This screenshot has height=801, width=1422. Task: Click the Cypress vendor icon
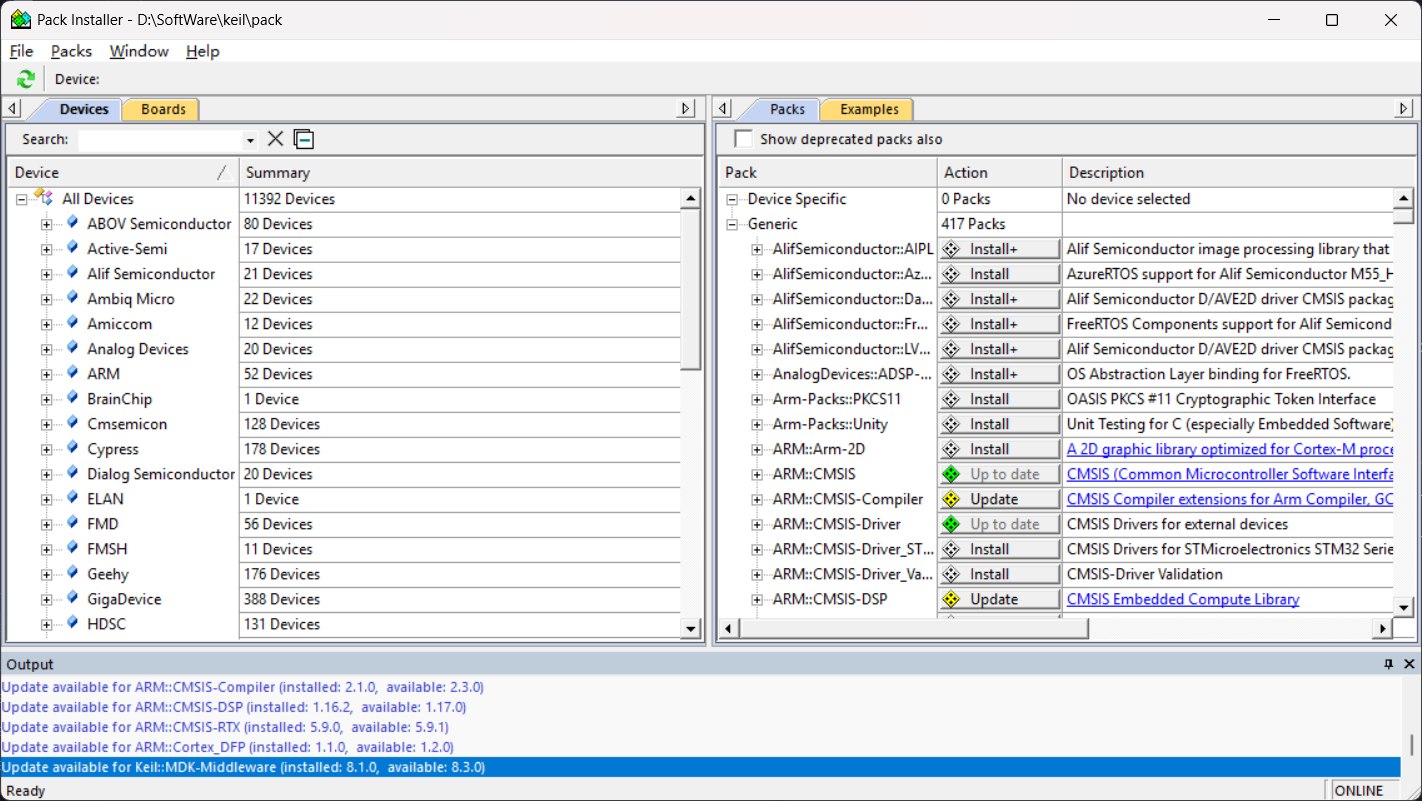[72, 448]
